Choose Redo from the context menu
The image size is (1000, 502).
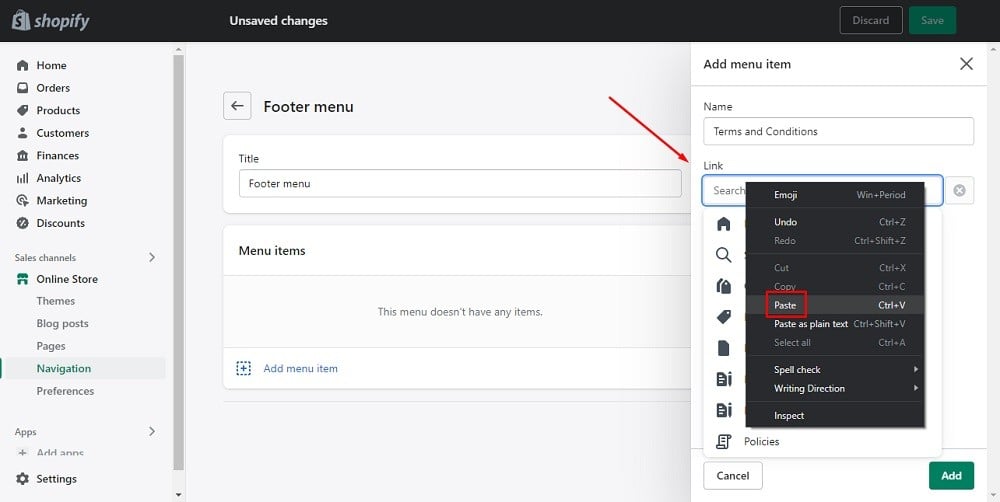point(835,240)
